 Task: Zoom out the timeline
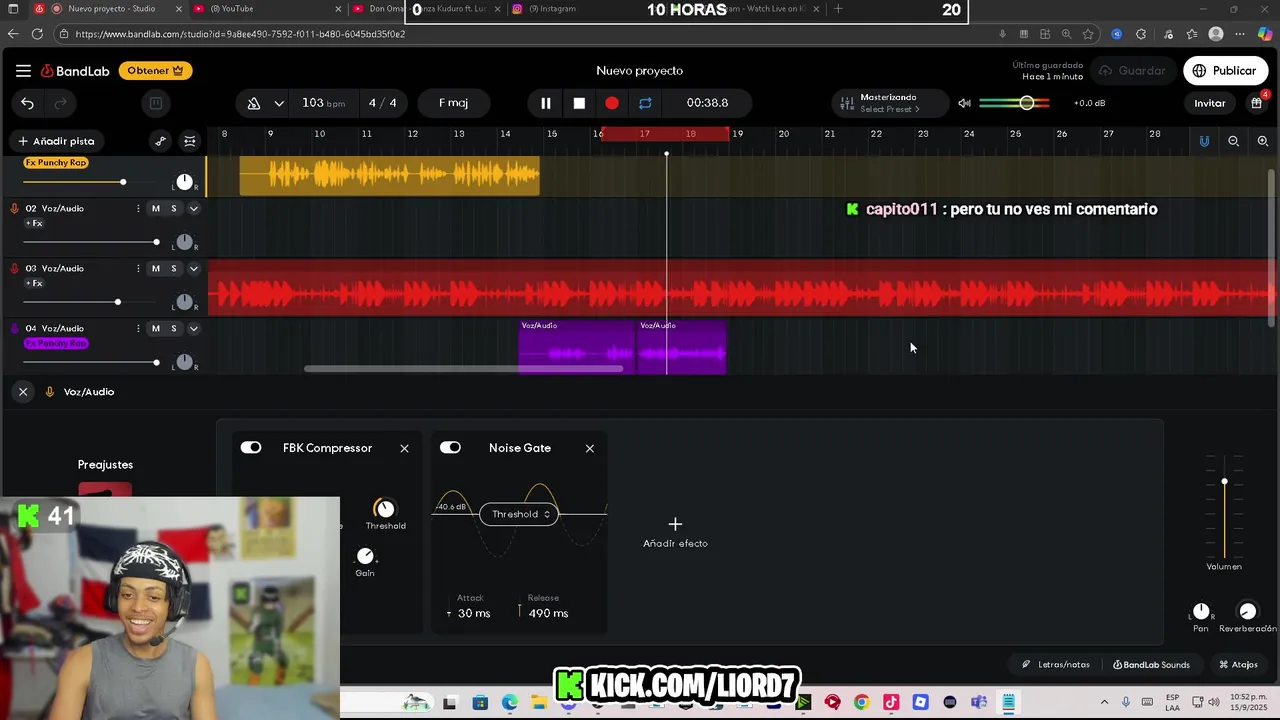(1233, 141)
